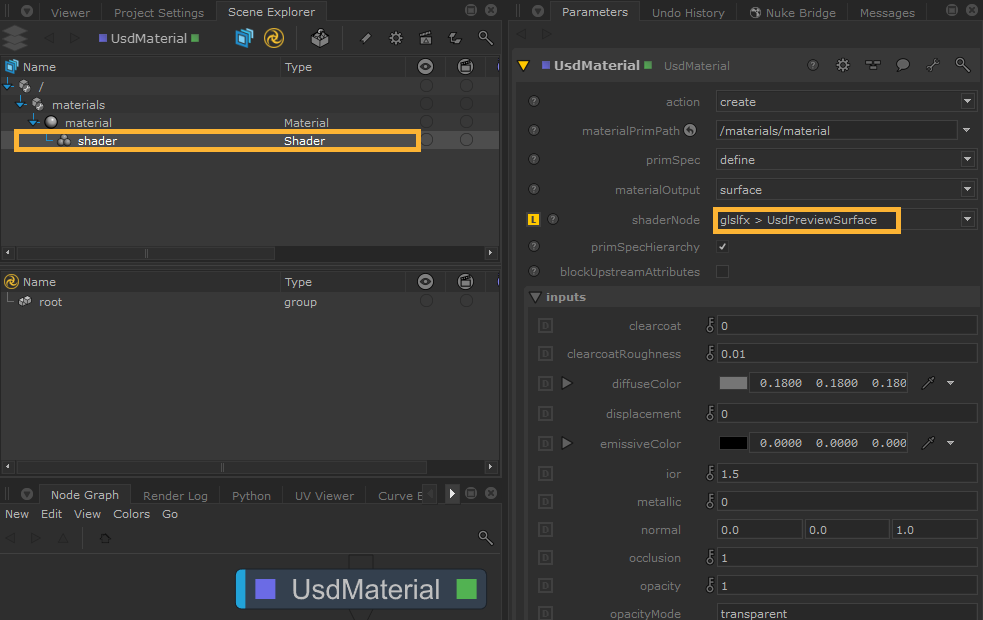This screenshot has height=620, width=983.
Task: Expand the diffuseColor parameter triangle
Action: point(567,383)
